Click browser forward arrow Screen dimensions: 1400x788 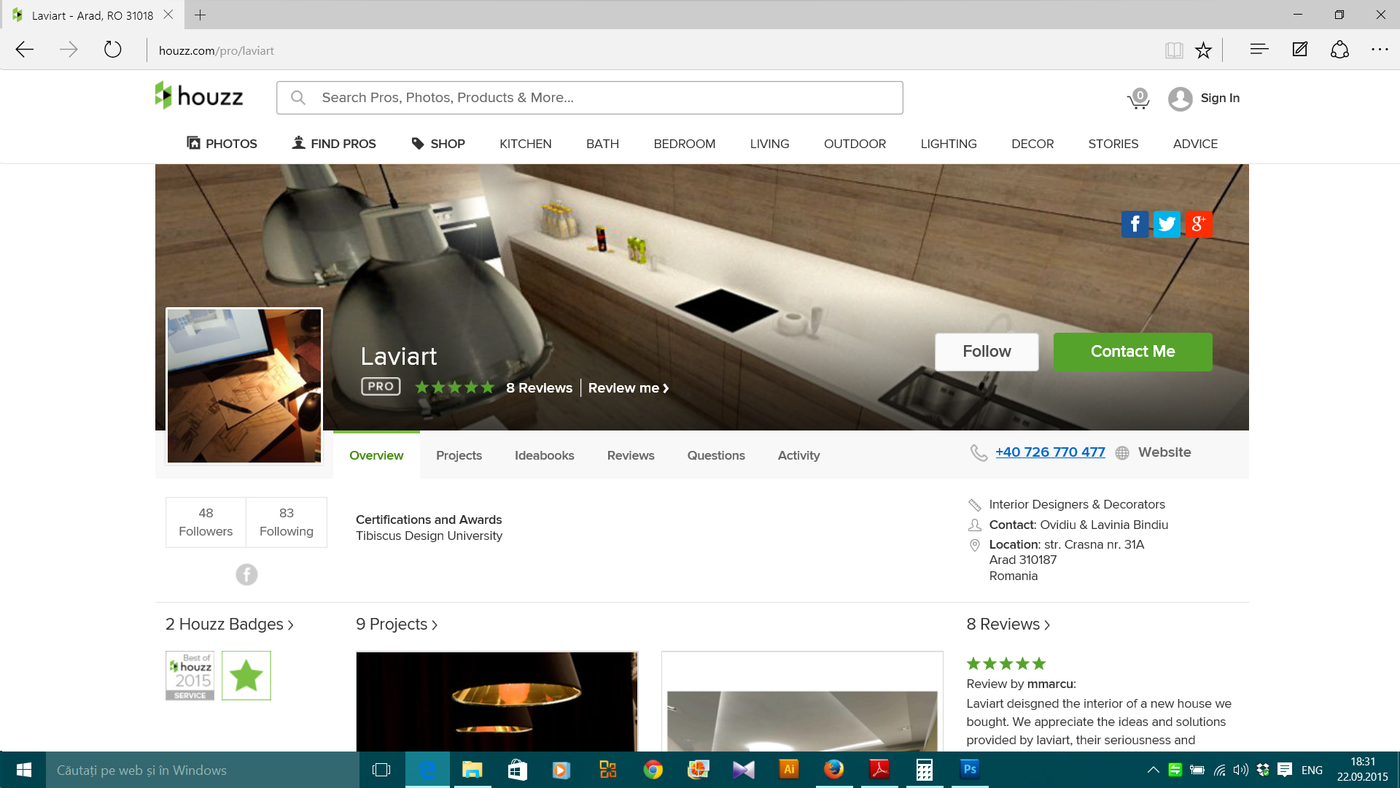click(x=69, y=50)
